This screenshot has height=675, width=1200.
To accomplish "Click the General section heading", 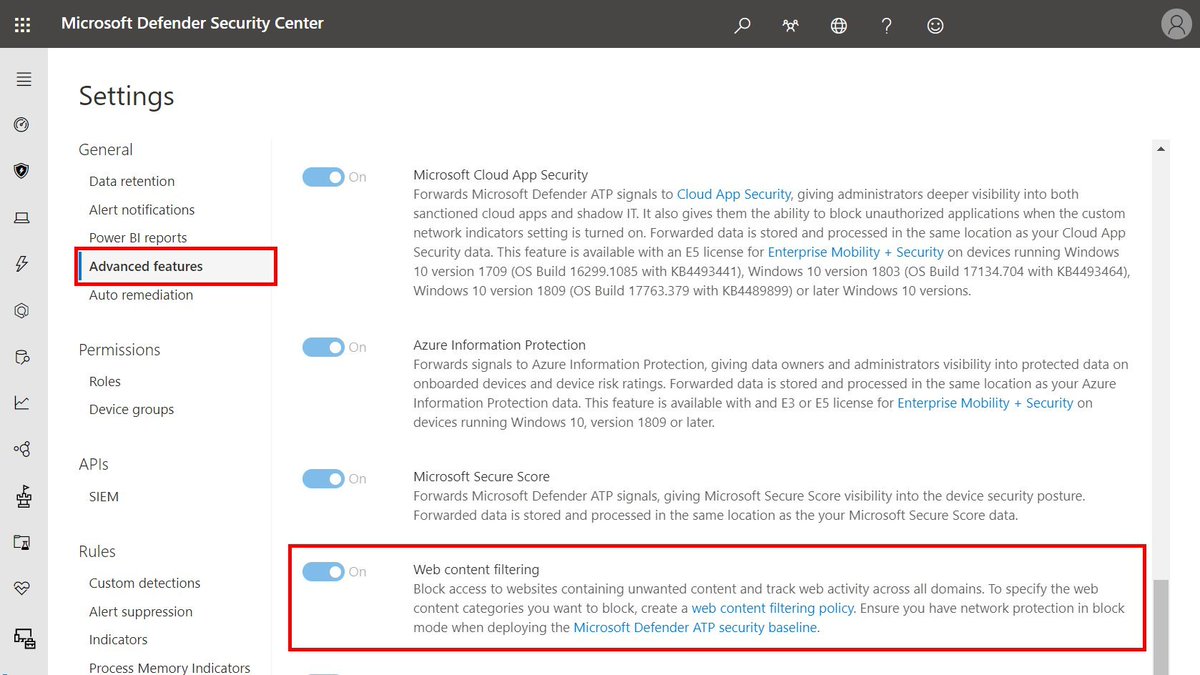I will [x=106, y=150].
